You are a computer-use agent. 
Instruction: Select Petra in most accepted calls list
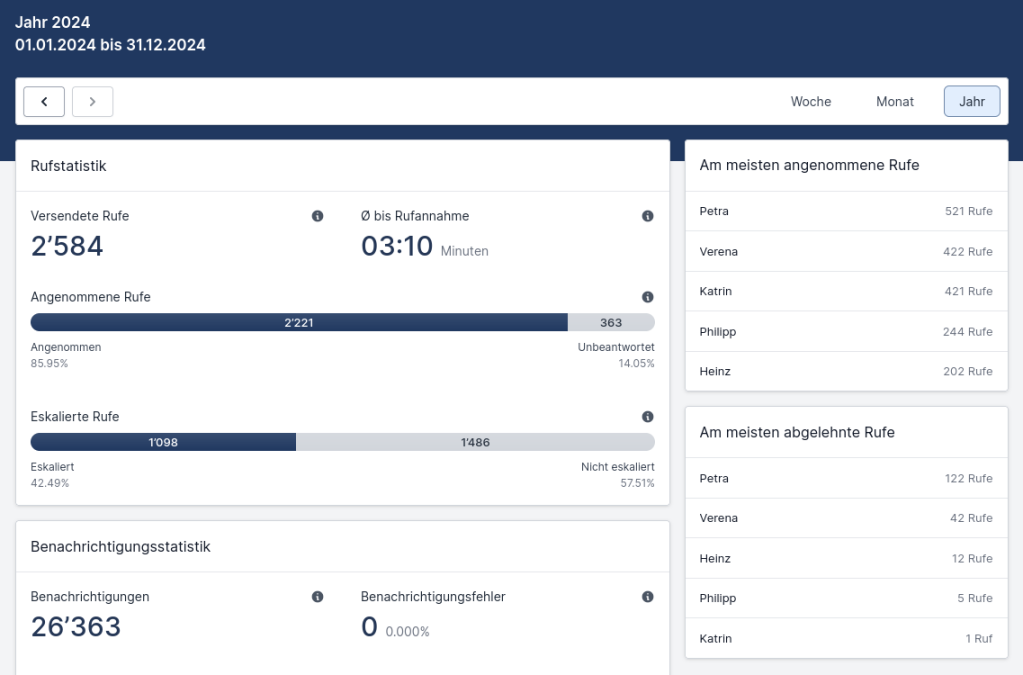pyautogui.click(x=846, y=211)
